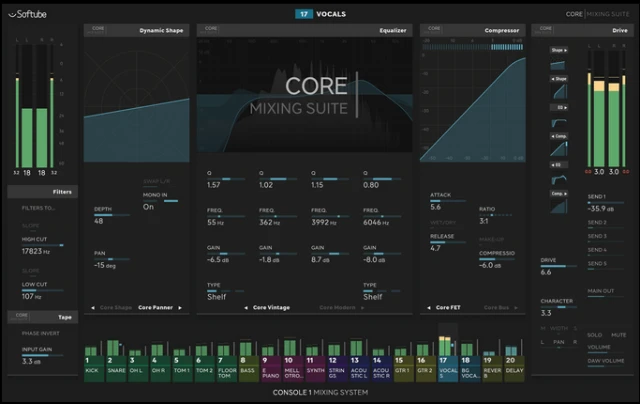
Task: Click the Tape section header
Action: click(42, 317)
